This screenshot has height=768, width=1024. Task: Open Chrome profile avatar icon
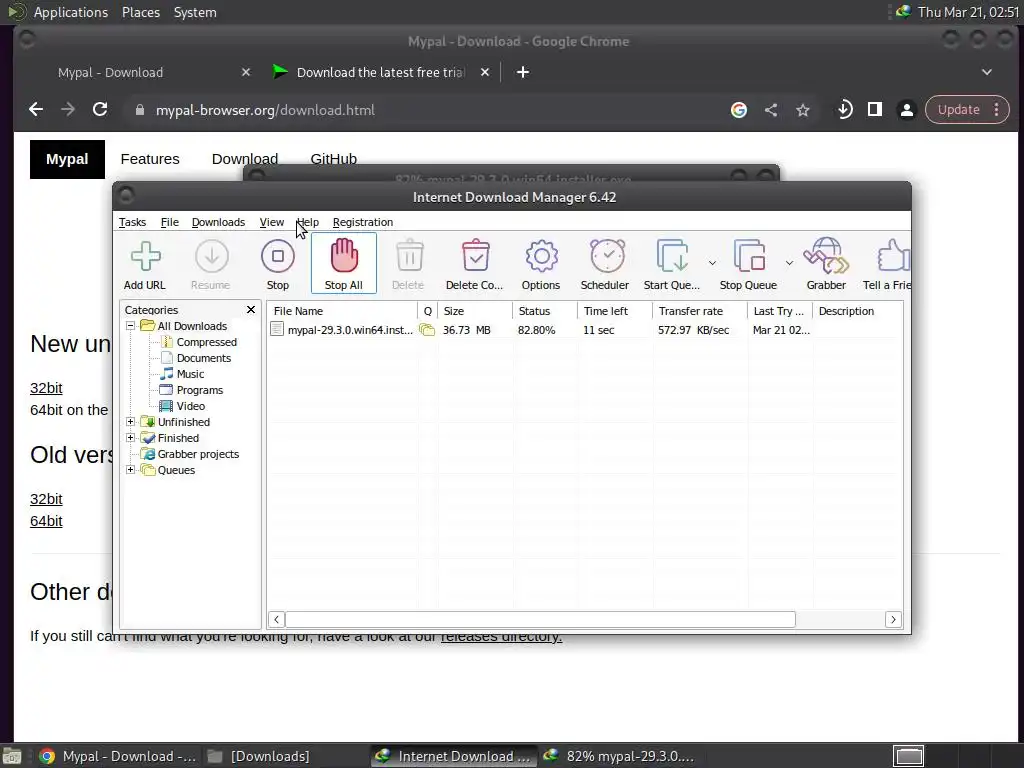click(906, 110)
